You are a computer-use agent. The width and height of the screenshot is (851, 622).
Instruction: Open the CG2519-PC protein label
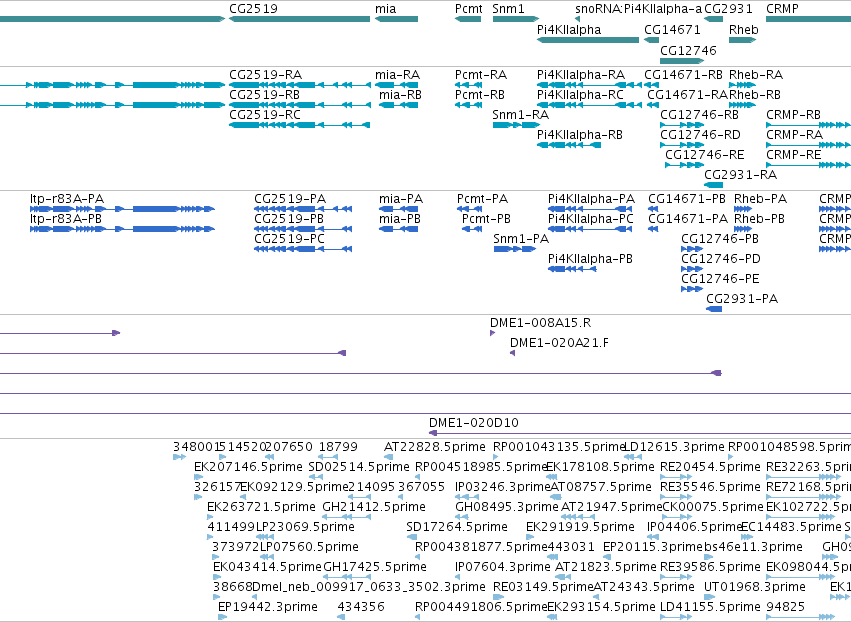(289, 239)
